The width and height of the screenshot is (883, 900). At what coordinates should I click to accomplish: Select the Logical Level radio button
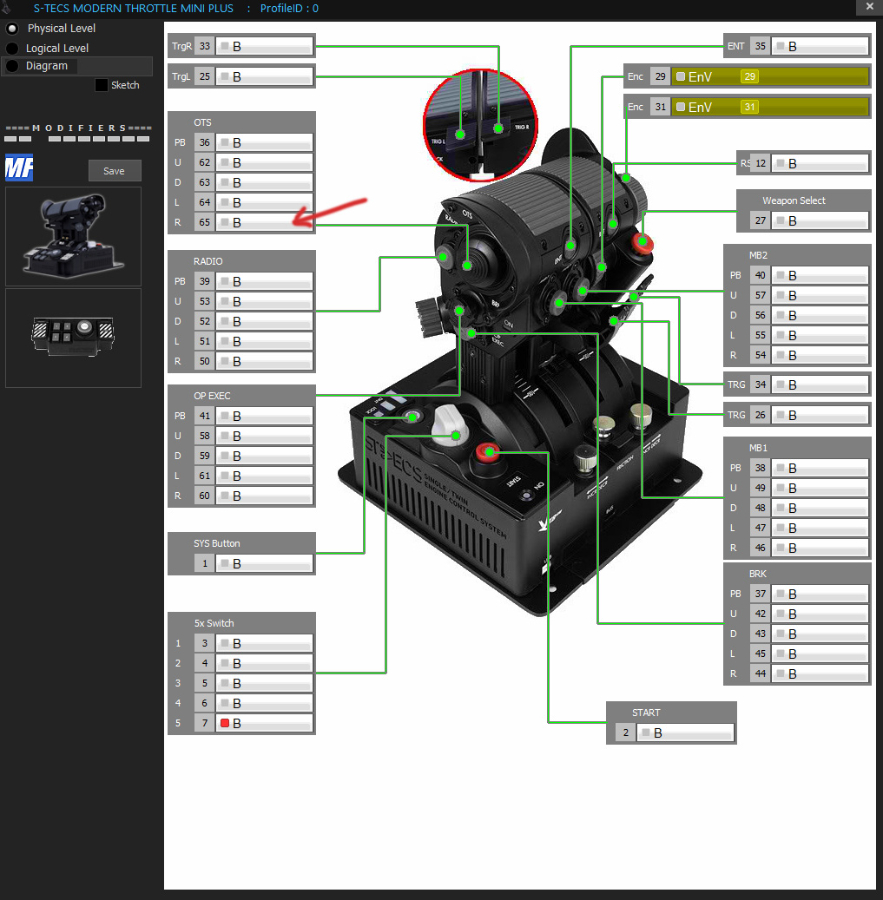[x=12, y=48]
